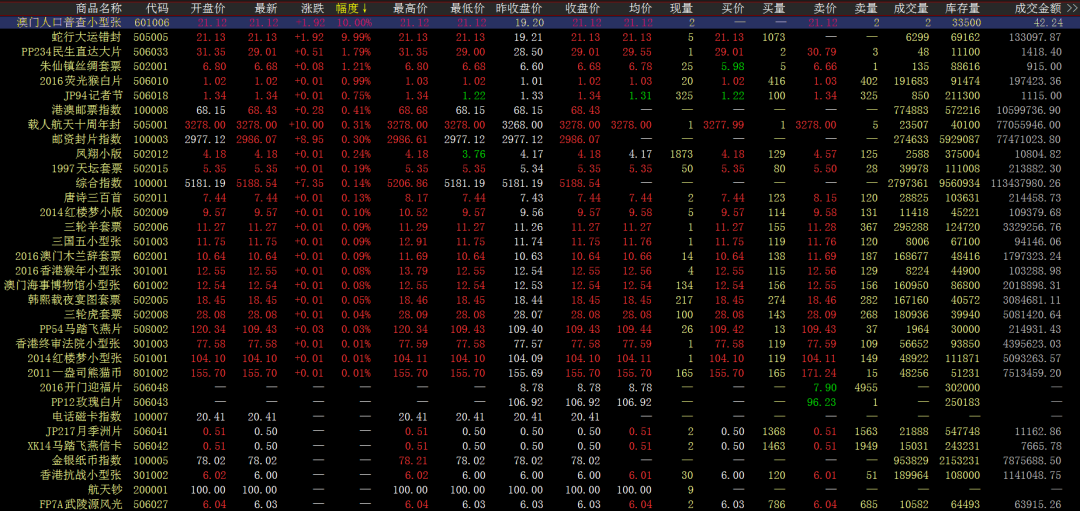Viewport: 1080px width, 511px height.
Task: Sort by 买价 column header
Action: click(733, 8)
